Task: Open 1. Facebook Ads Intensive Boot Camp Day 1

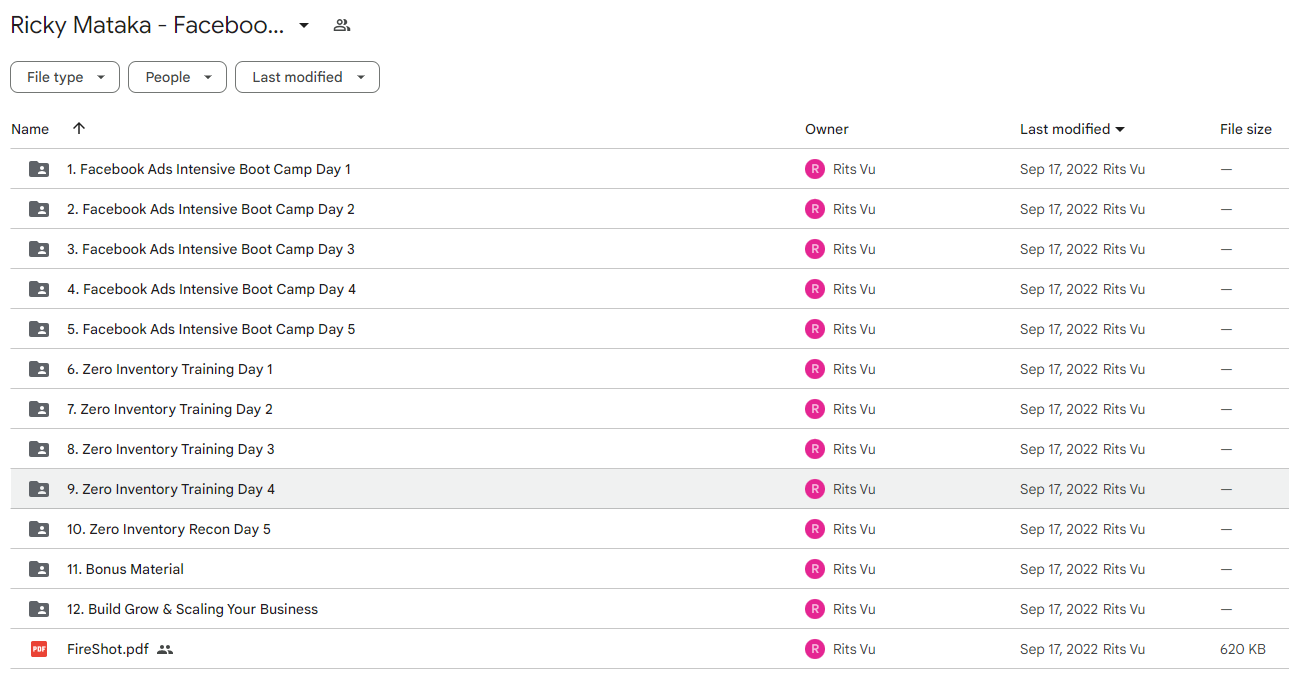Action: (209, 169)
